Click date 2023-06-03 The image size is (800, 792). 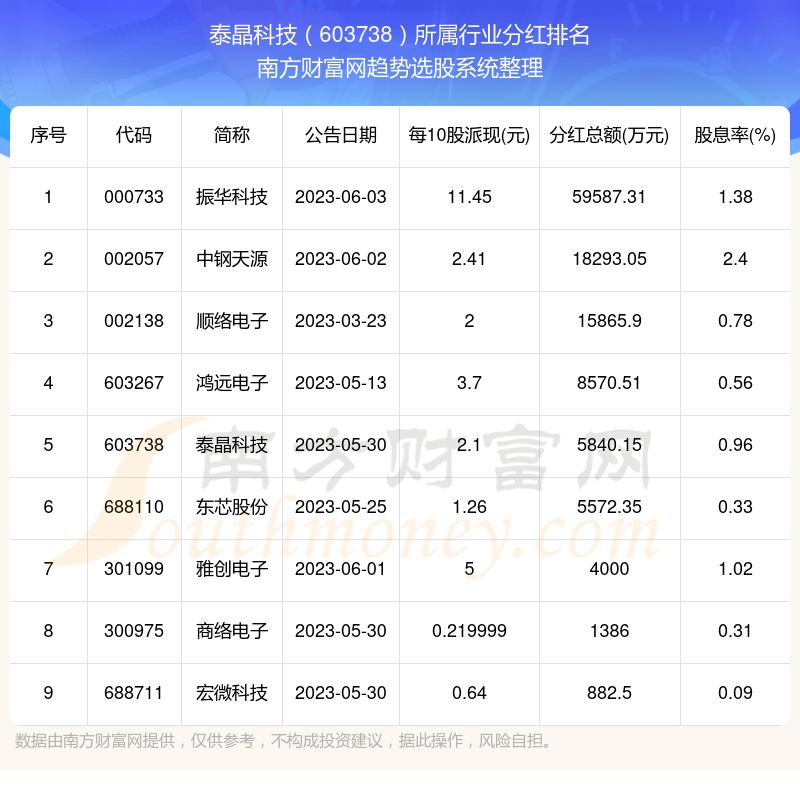point(341,197)
